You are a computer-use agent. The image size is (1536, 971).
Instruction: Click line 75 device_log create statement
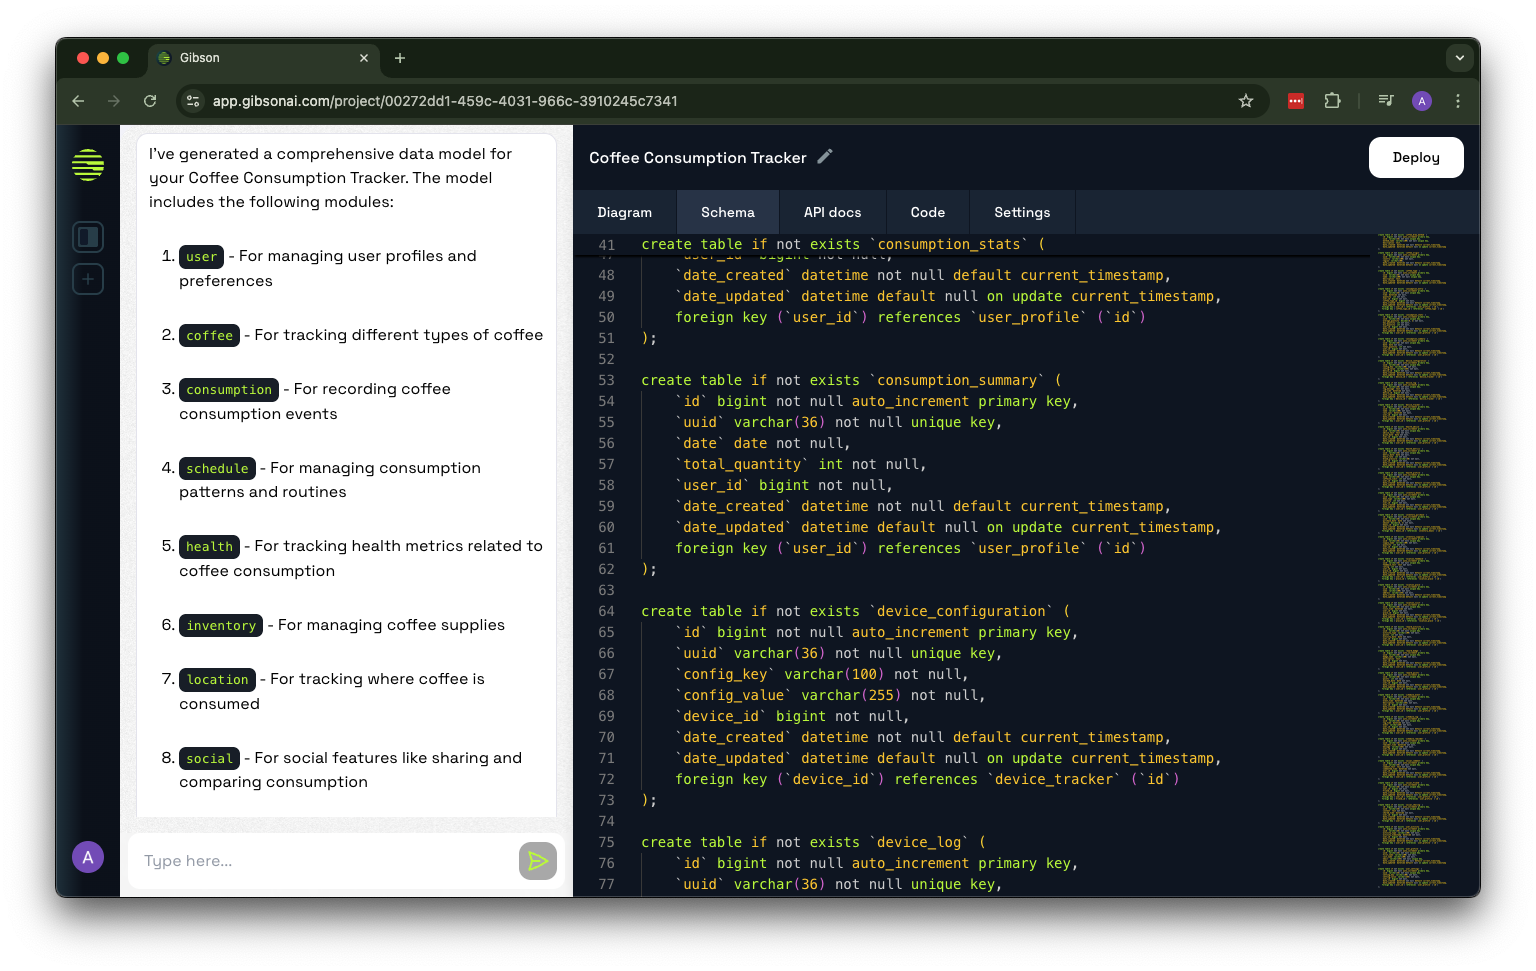coord(813,843)
